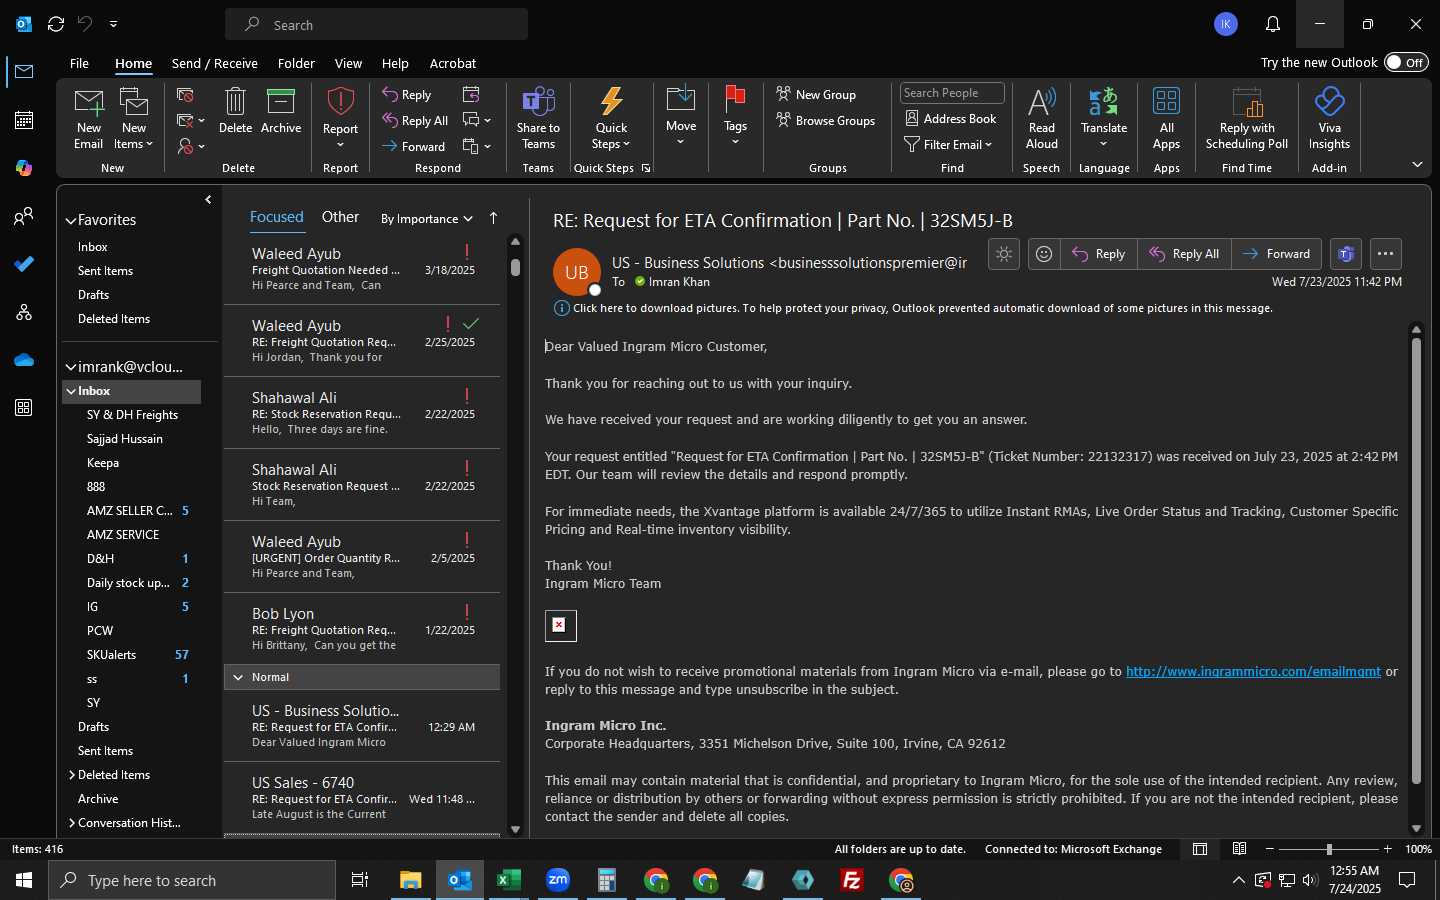Click the zoom in plus button
1440x900 pixels.
1387,849
